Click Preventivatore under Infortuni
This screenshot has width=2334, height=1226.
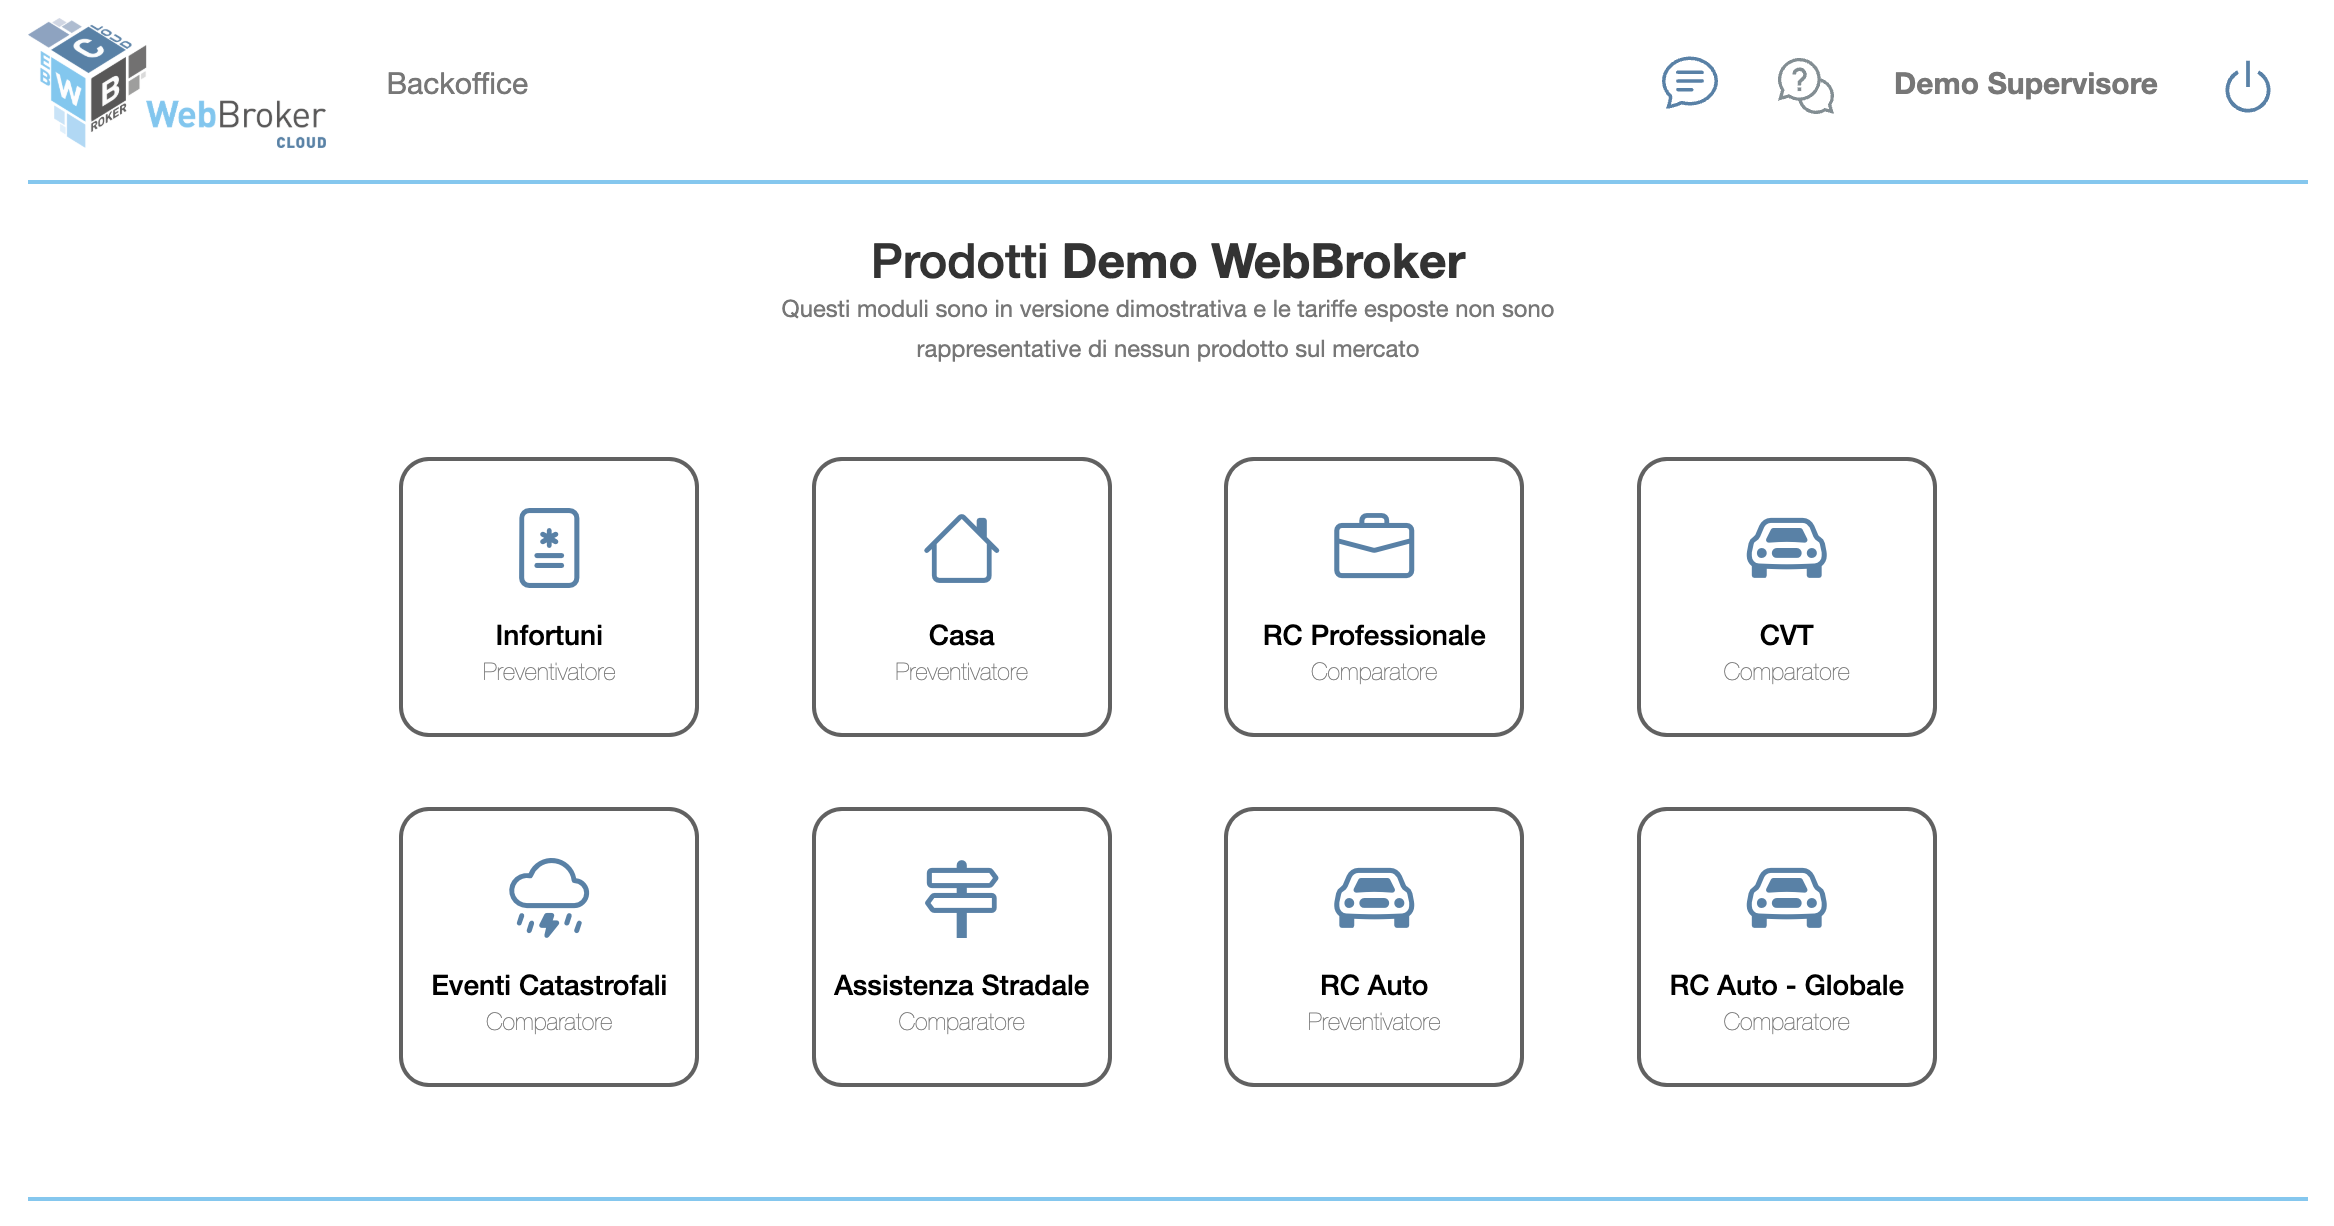point(549,672)
